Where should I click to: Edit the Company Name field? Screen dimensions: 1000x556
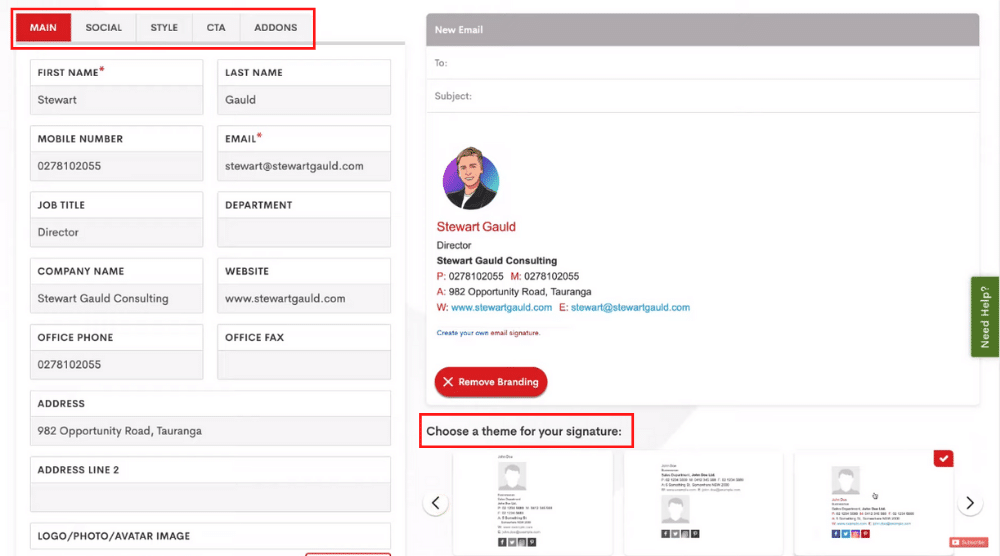117,299
